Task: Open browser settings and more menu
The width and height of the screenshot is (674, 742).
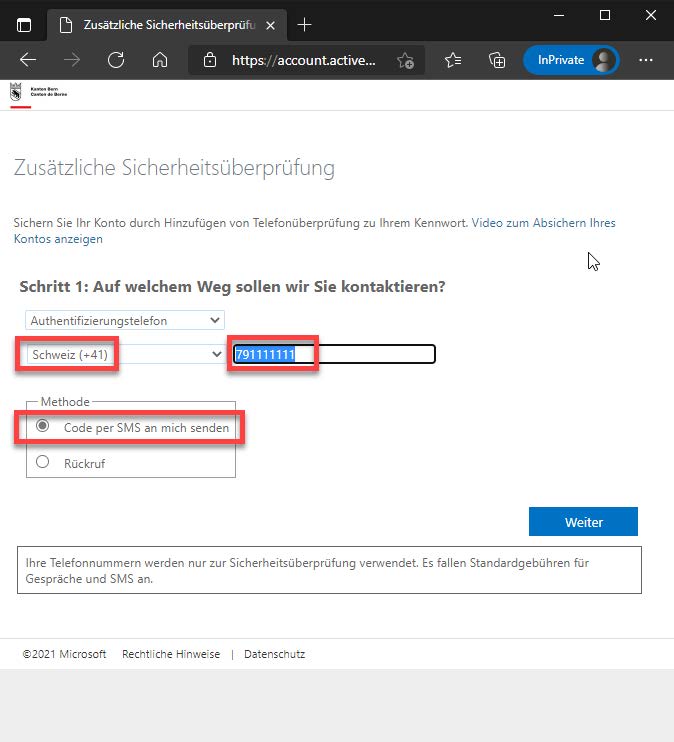Action: click(646, 60)
